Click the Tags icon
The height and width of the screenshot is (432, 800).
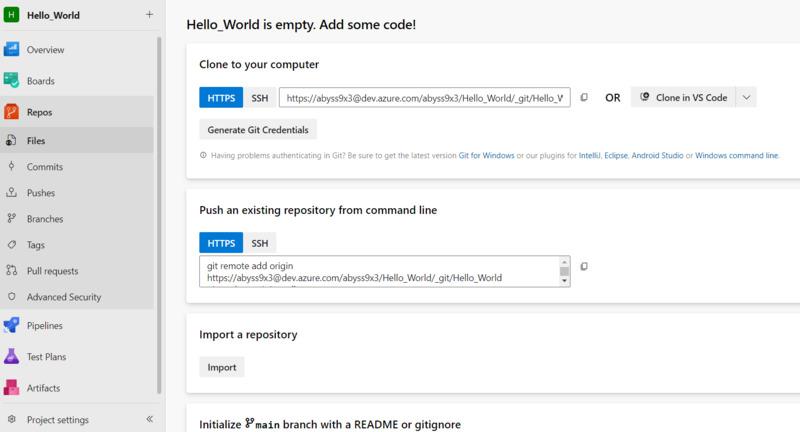click(x=11, y=244)
